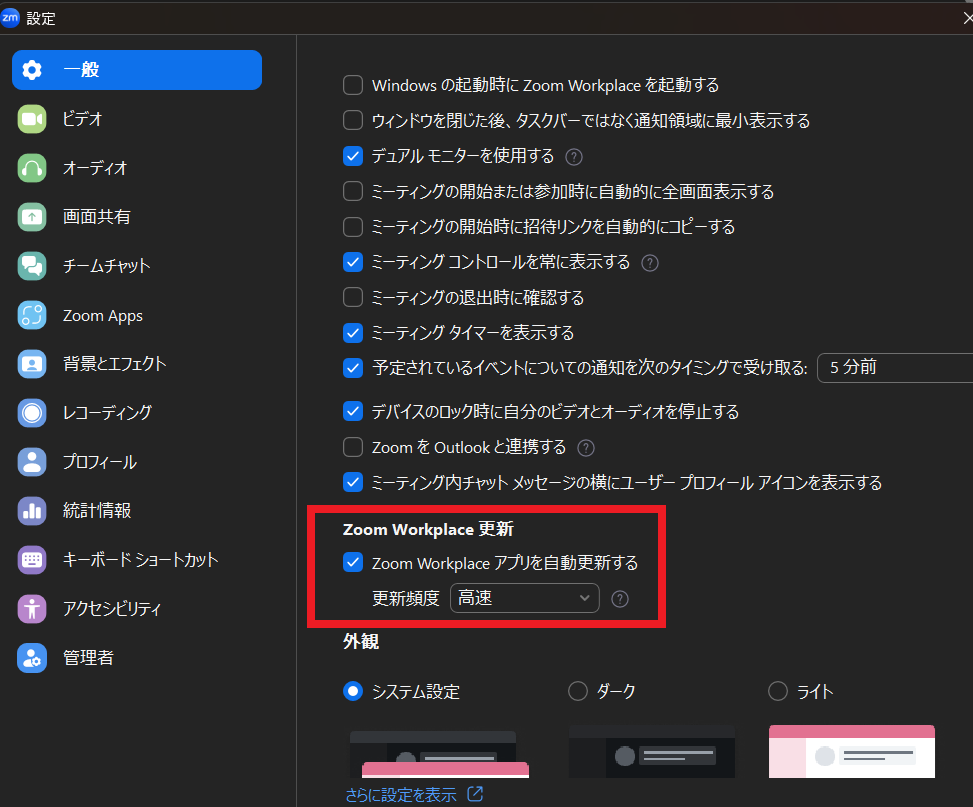This screenshot has width=973, height=807.
Task: Select the Recording (レコーディング) icon
Action: coord(32,412)
